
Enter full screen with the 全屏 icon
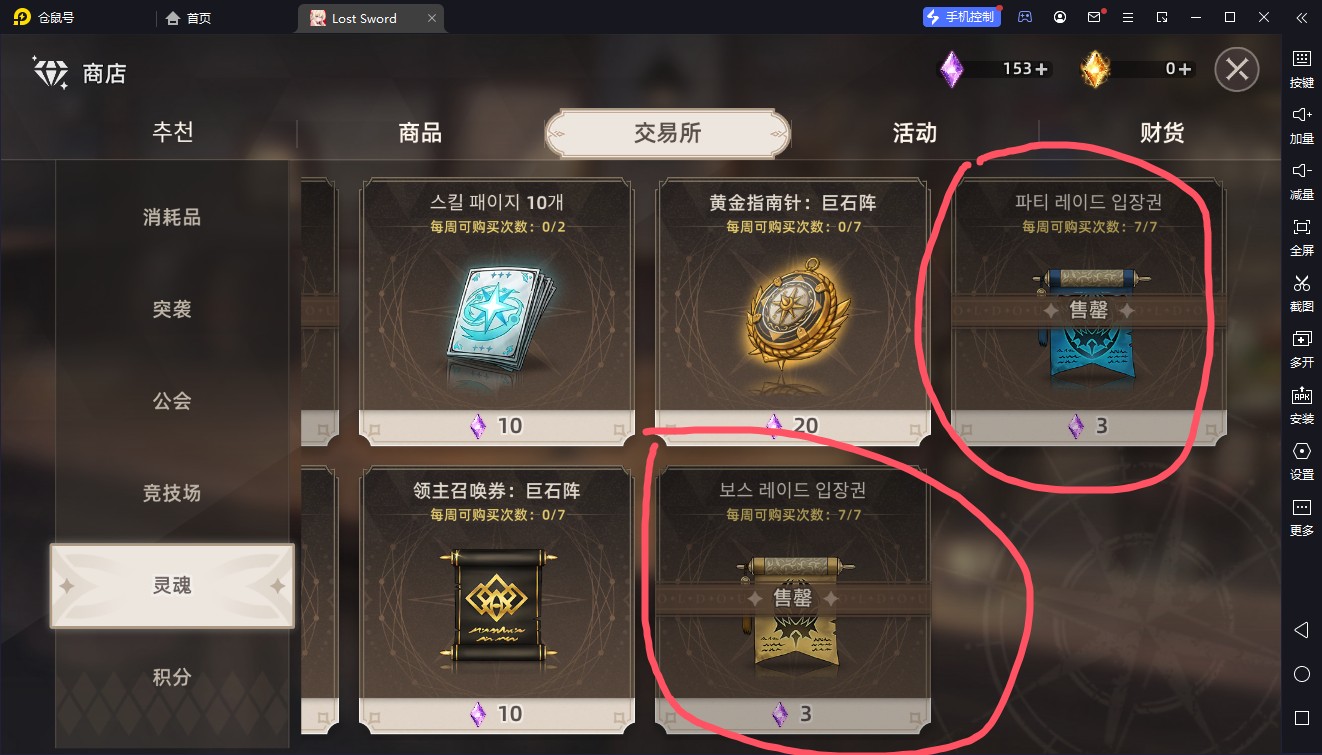click(x=1301, y=236)
